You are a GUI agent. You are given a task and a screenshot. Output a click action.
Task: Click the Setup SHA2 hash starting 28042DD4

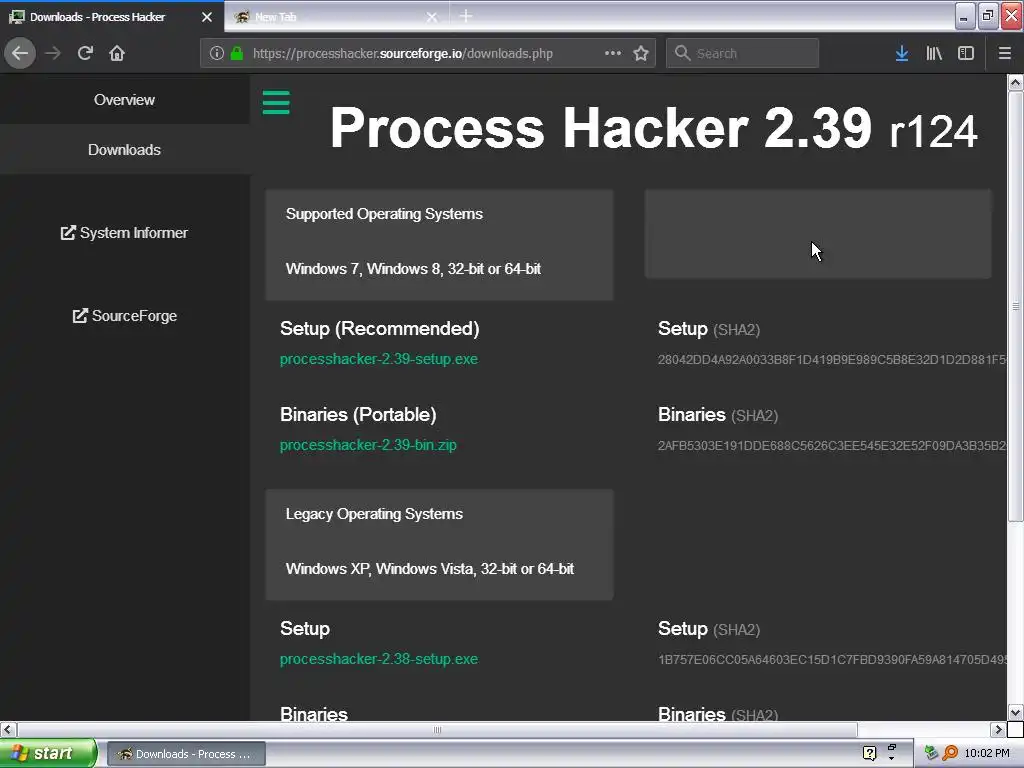tap(832, 359)
